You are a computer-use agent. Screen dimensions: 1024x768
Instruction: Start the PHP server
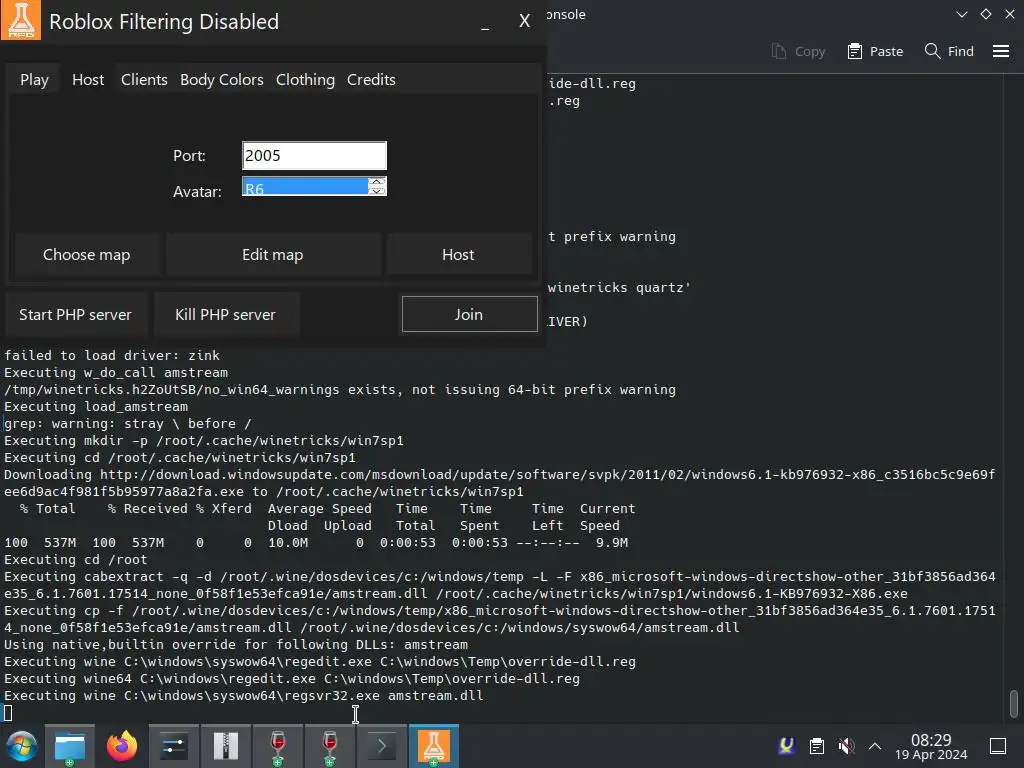point(75,315)
